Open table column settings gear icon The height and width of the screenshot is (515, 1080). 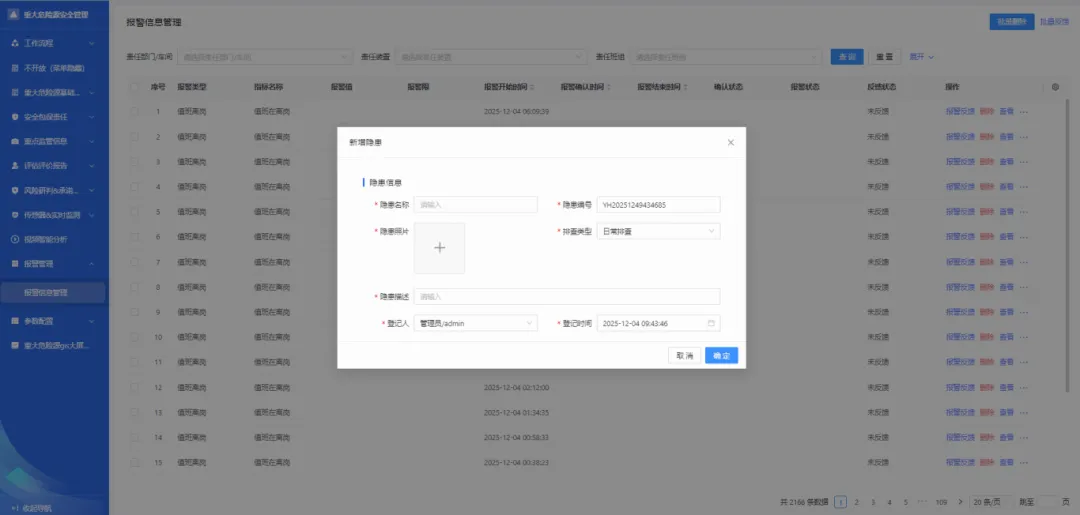[x=1055, y=87]
